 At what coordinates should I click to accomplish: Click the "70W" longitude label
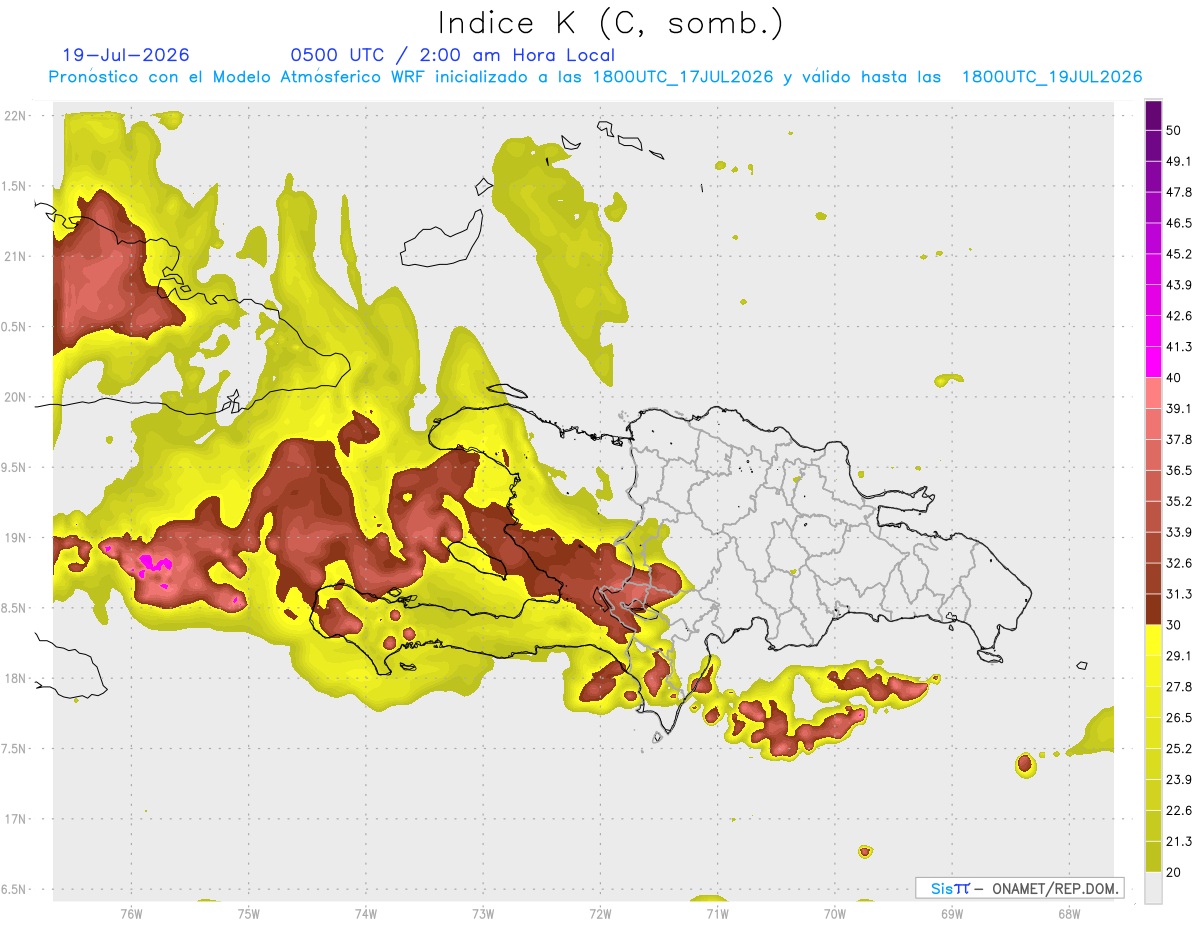834,914
